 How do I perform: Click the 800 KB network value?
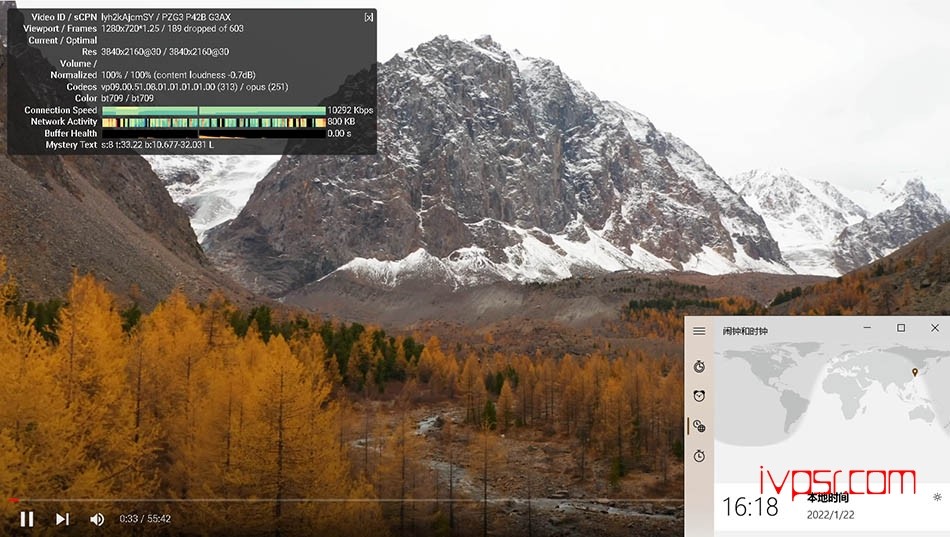click(x=341, y=122)
